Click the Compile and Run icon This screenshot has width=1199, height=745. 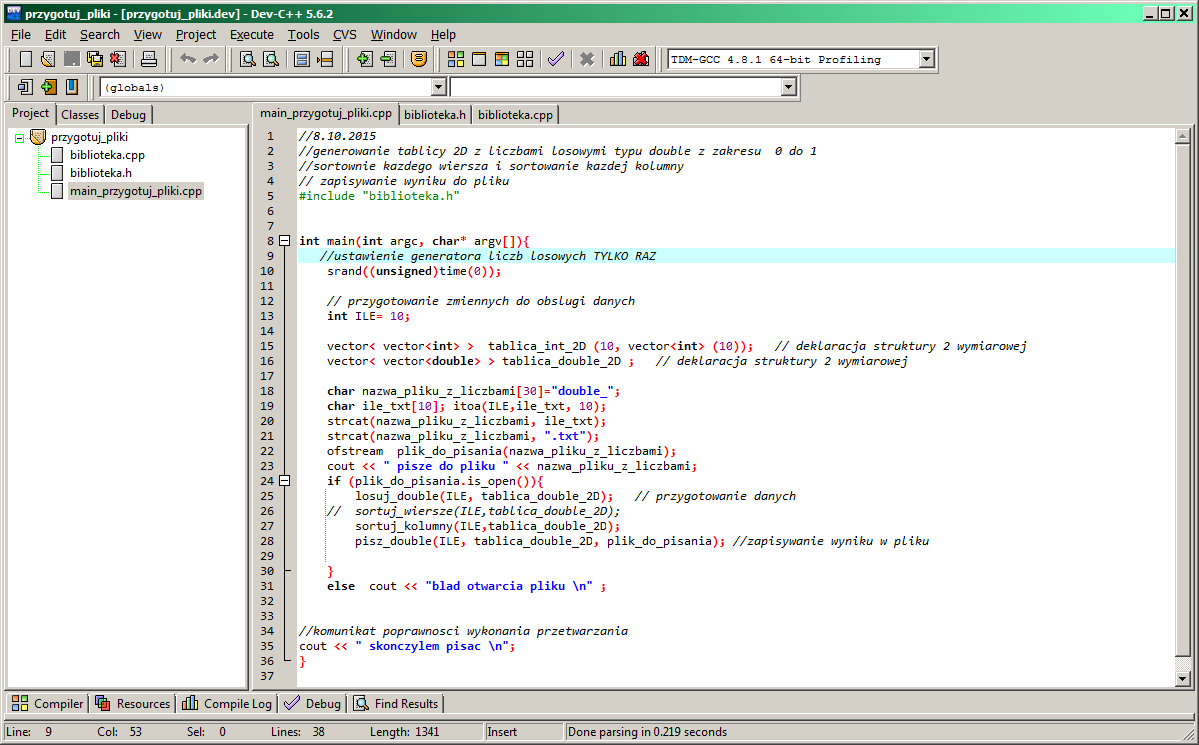[502, 59]
